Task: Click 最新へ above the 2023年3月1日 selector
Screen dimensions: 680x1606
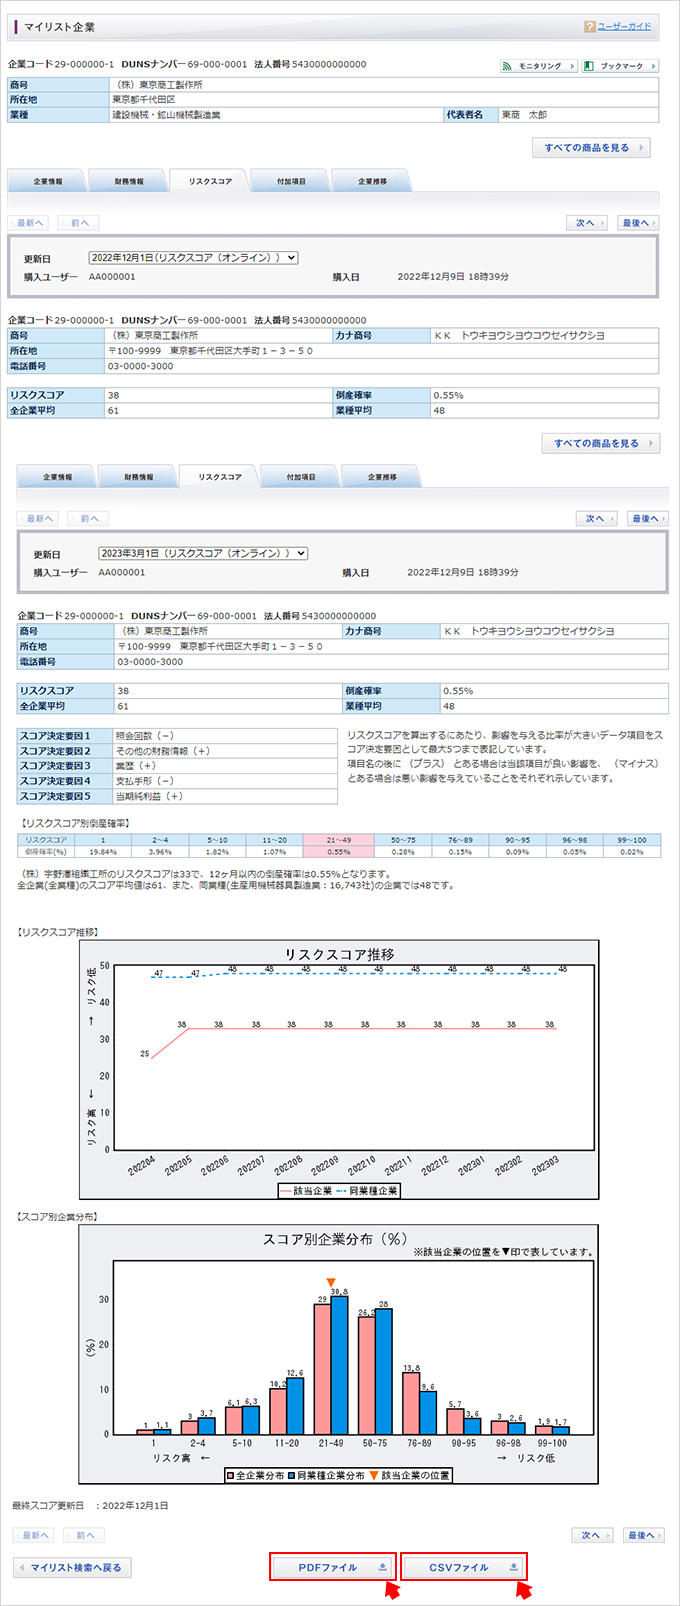Action: click(x=38, y=518)
